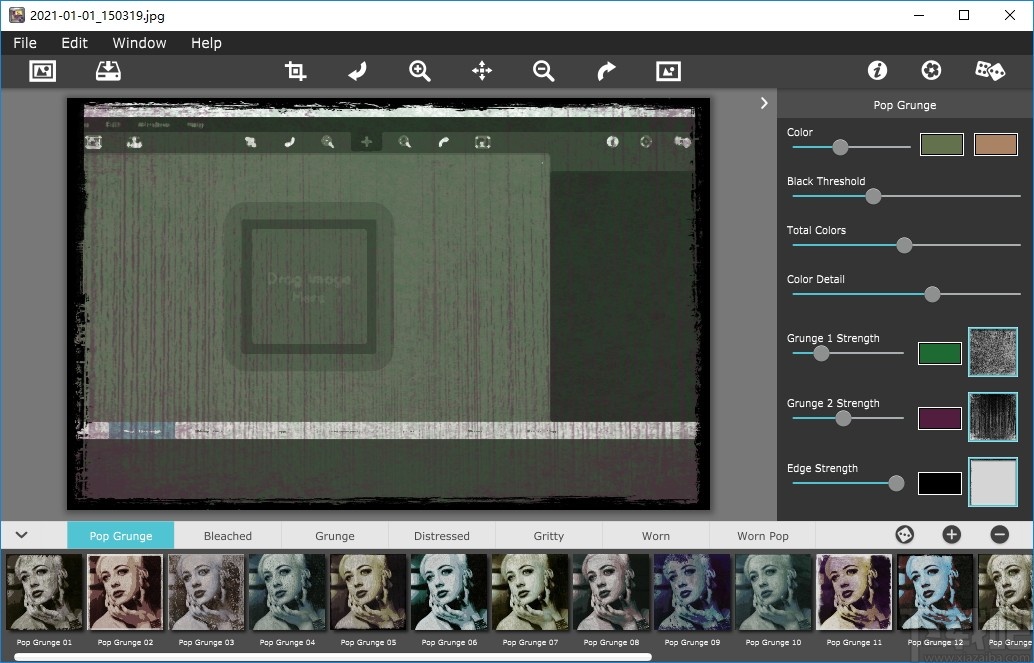Switch to the Distressed presets tab
Image resolution: width=1034 pixels, height=663 pixels.
tap(441, 536)
